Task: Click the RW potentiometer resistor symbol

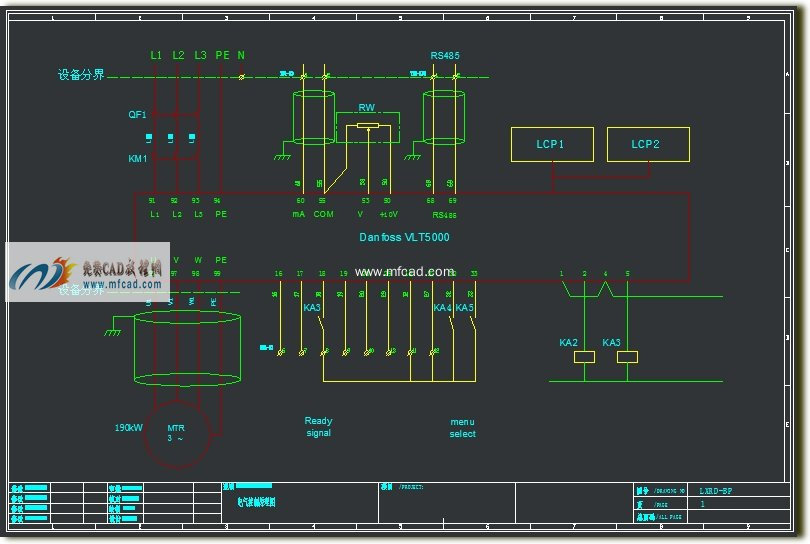Action: coord(368,127)
